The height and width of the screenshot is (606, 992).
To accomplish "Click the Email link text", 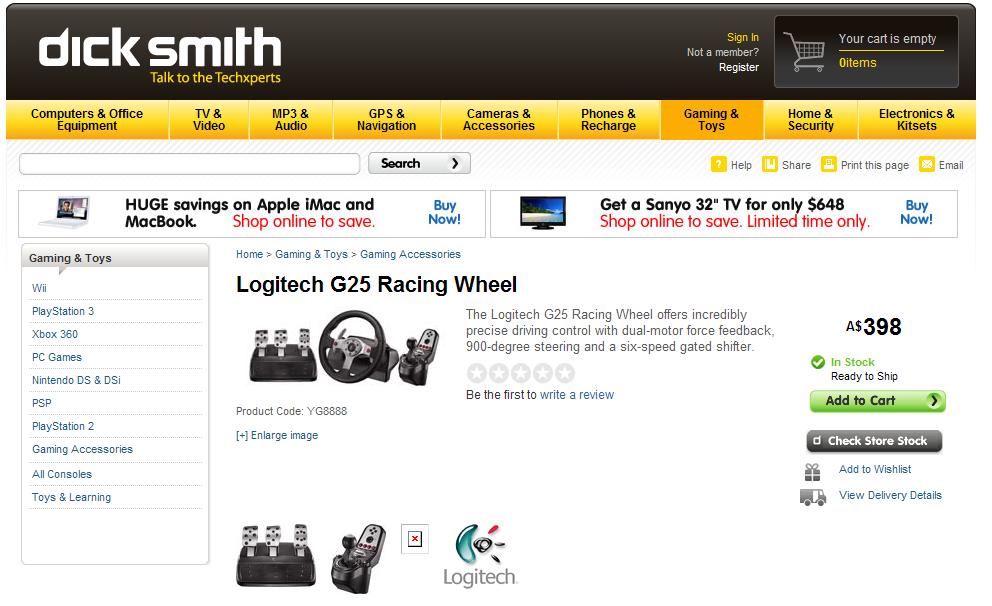I will coord(951,165).
